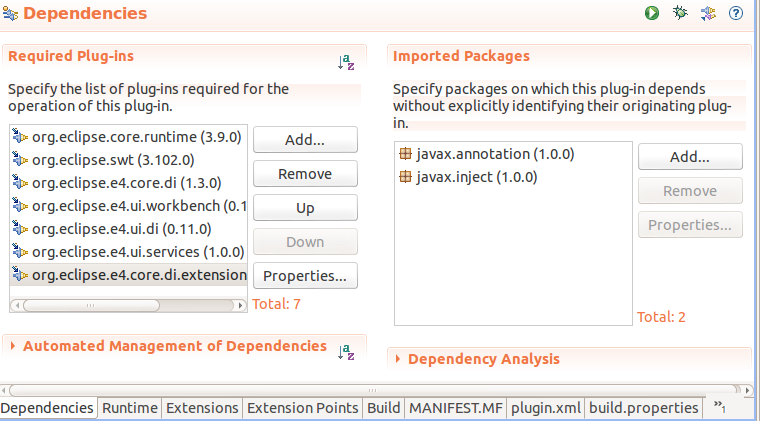760x421 pixels.
Task: Switch to the Runtime tab
Action: [130, 408]
